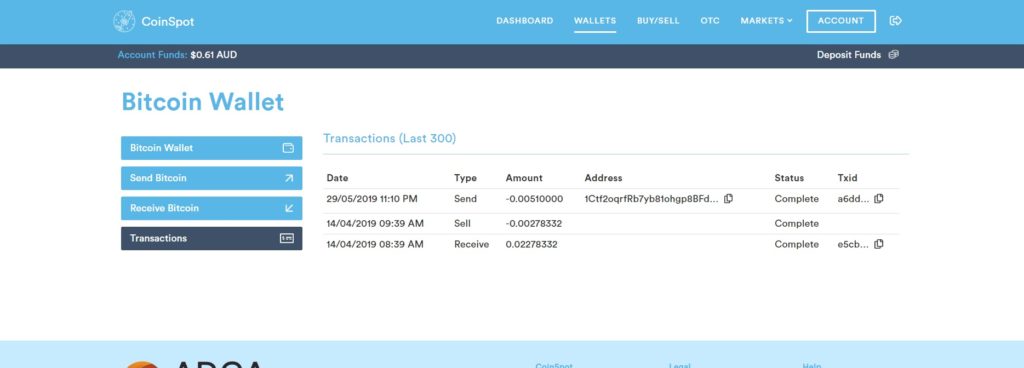Click the Account Funds $0.61 AUD balance
The width and height of the screenshot is (1024, 368).
pos(177,55)
